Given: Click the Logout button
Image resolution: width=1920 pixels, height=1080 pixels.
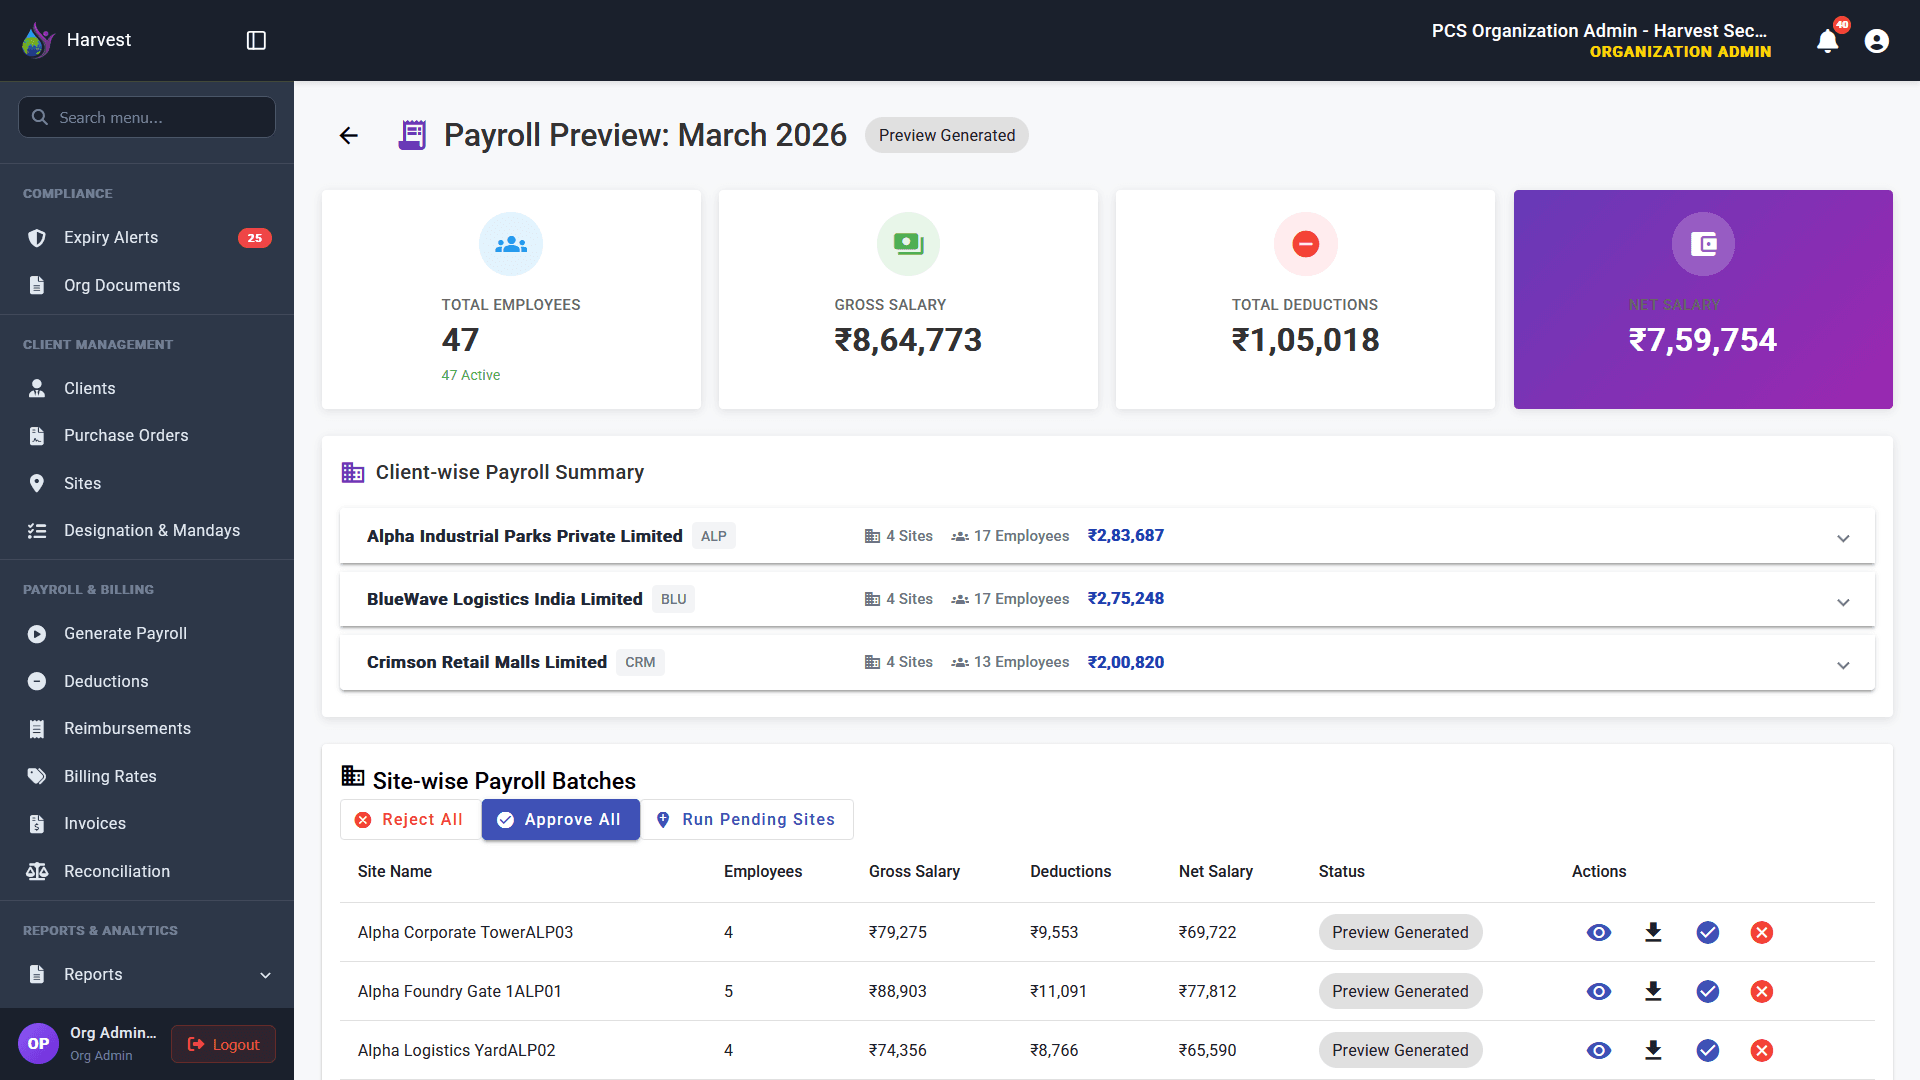Looking at the screenshot, I should pos(223,1044).
